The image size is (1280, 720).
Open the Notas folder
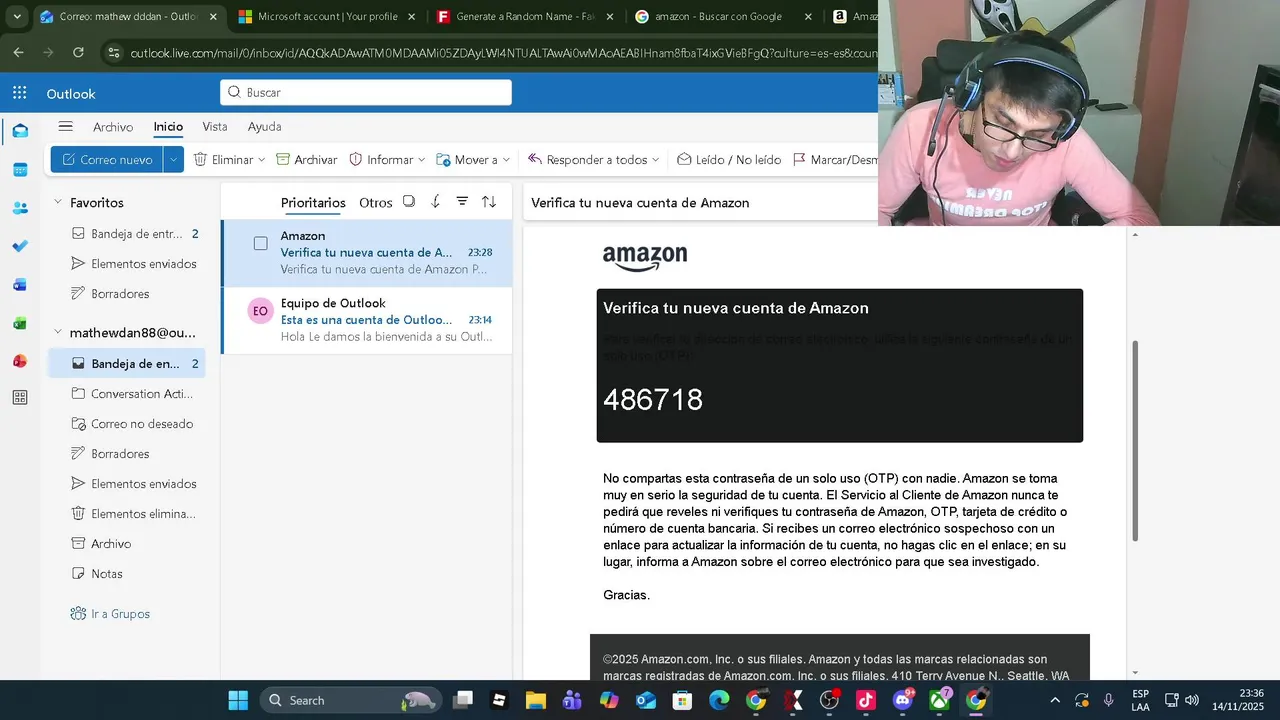coord(127,574)
